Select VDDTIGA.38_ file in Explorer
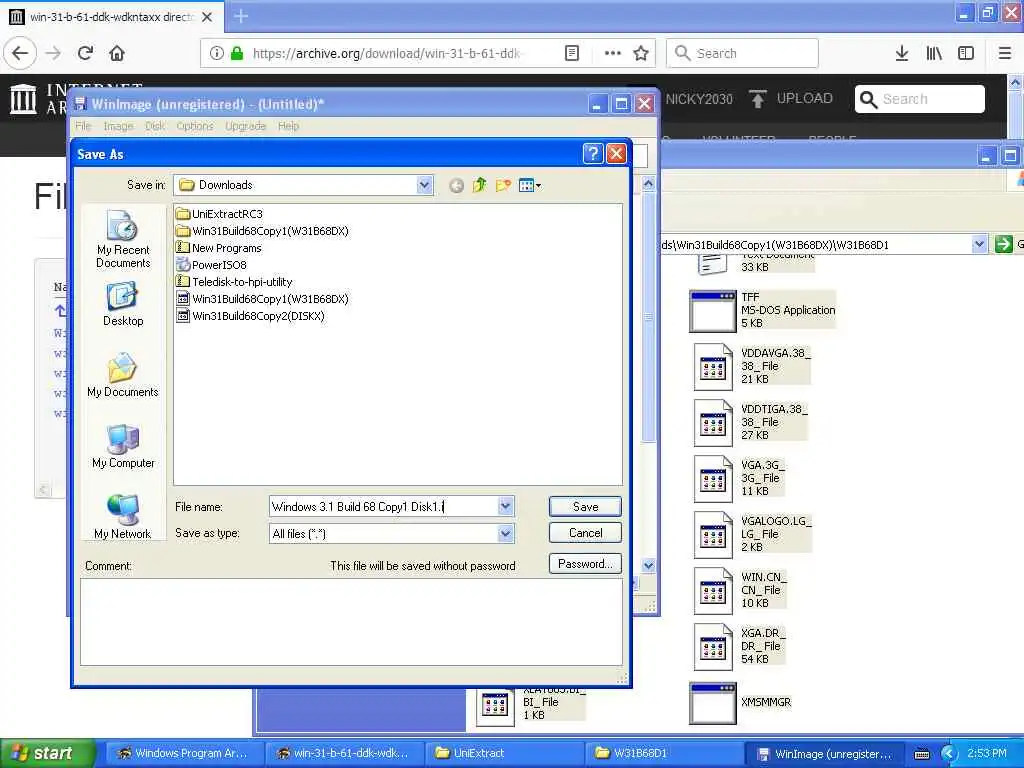Image resolution: width=1024 pixels, height=768 pixels. 750,422
